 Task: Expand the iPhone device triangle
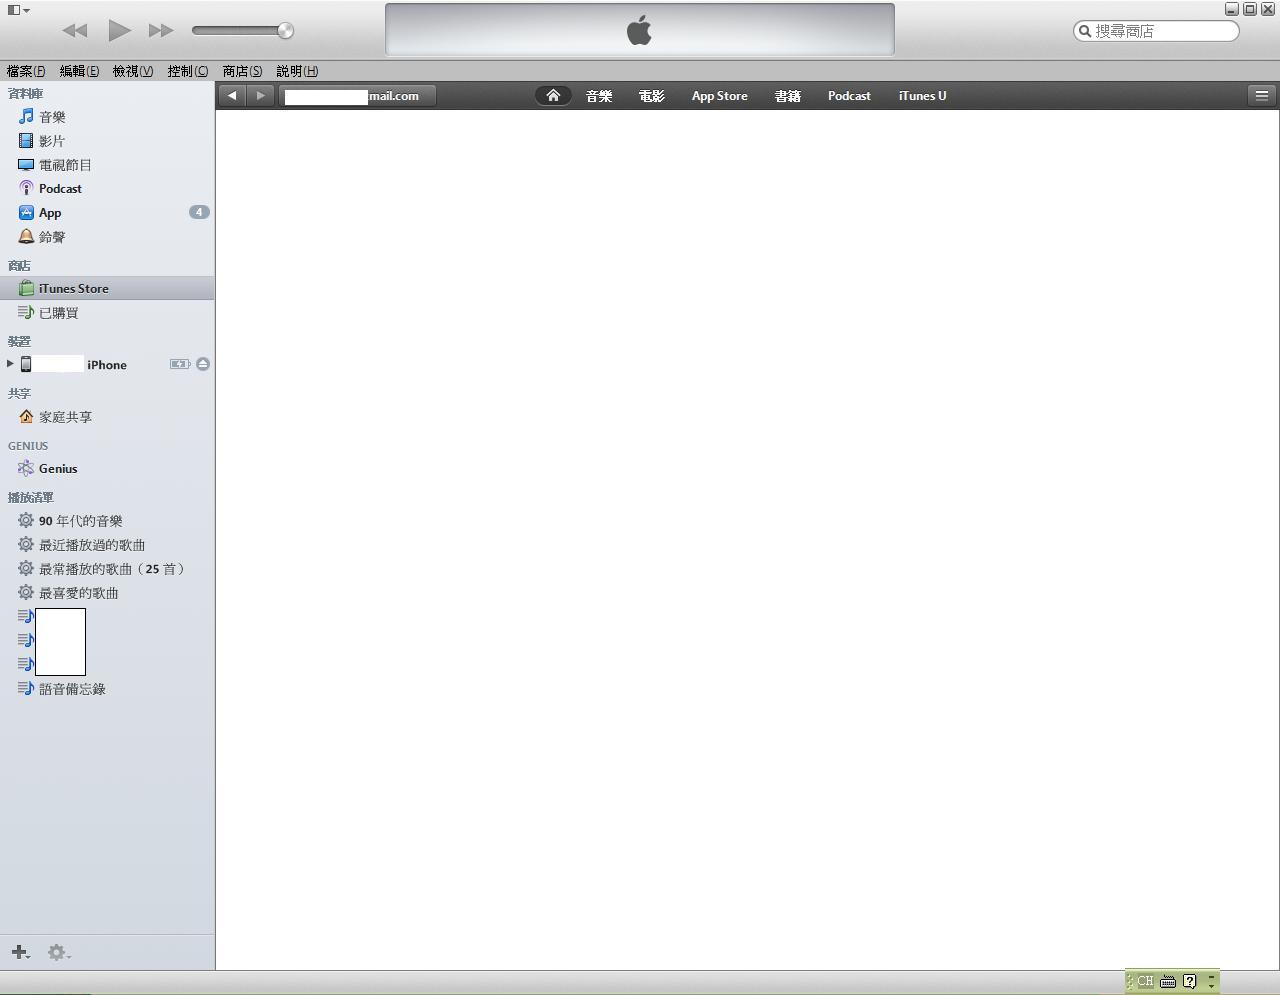pyautogui.click(x=10, y=364)
